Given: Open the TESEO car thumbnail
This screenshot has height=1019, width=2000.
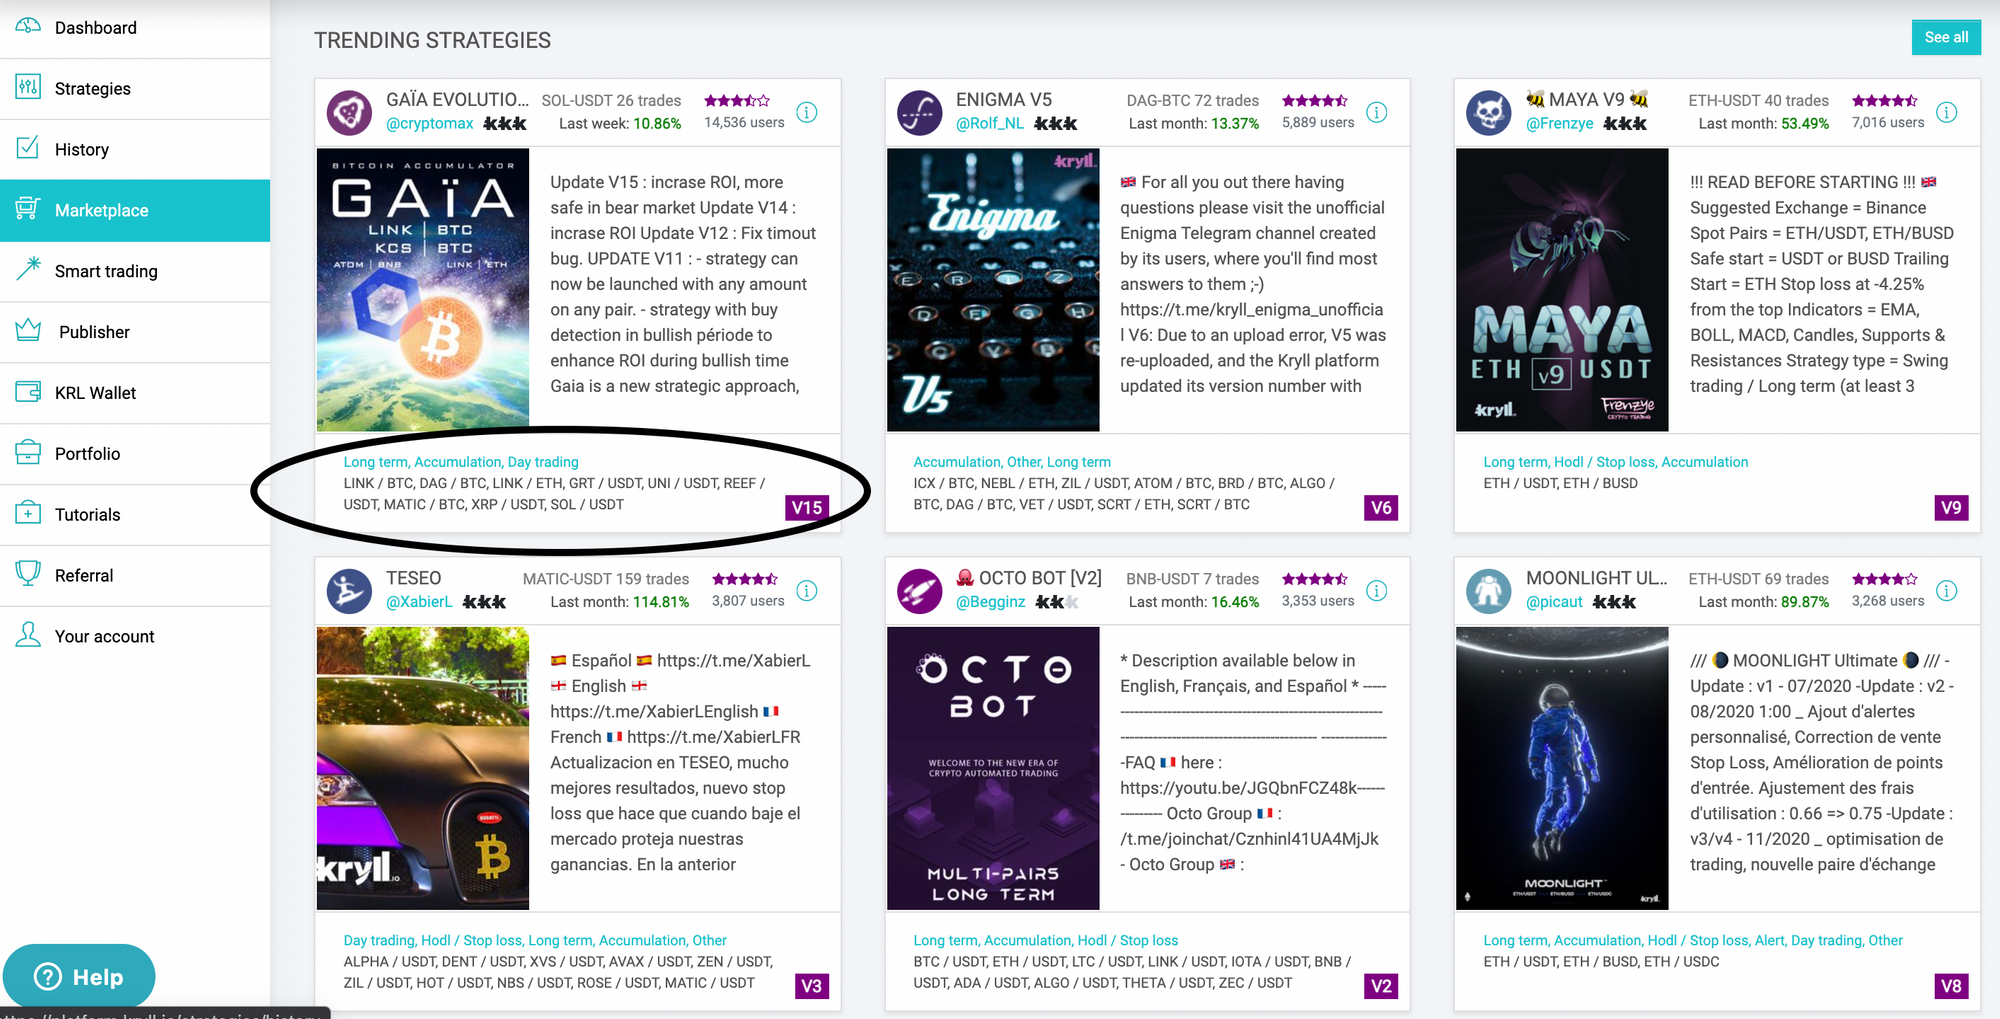Looking at the screenshot, I should 423,768.
